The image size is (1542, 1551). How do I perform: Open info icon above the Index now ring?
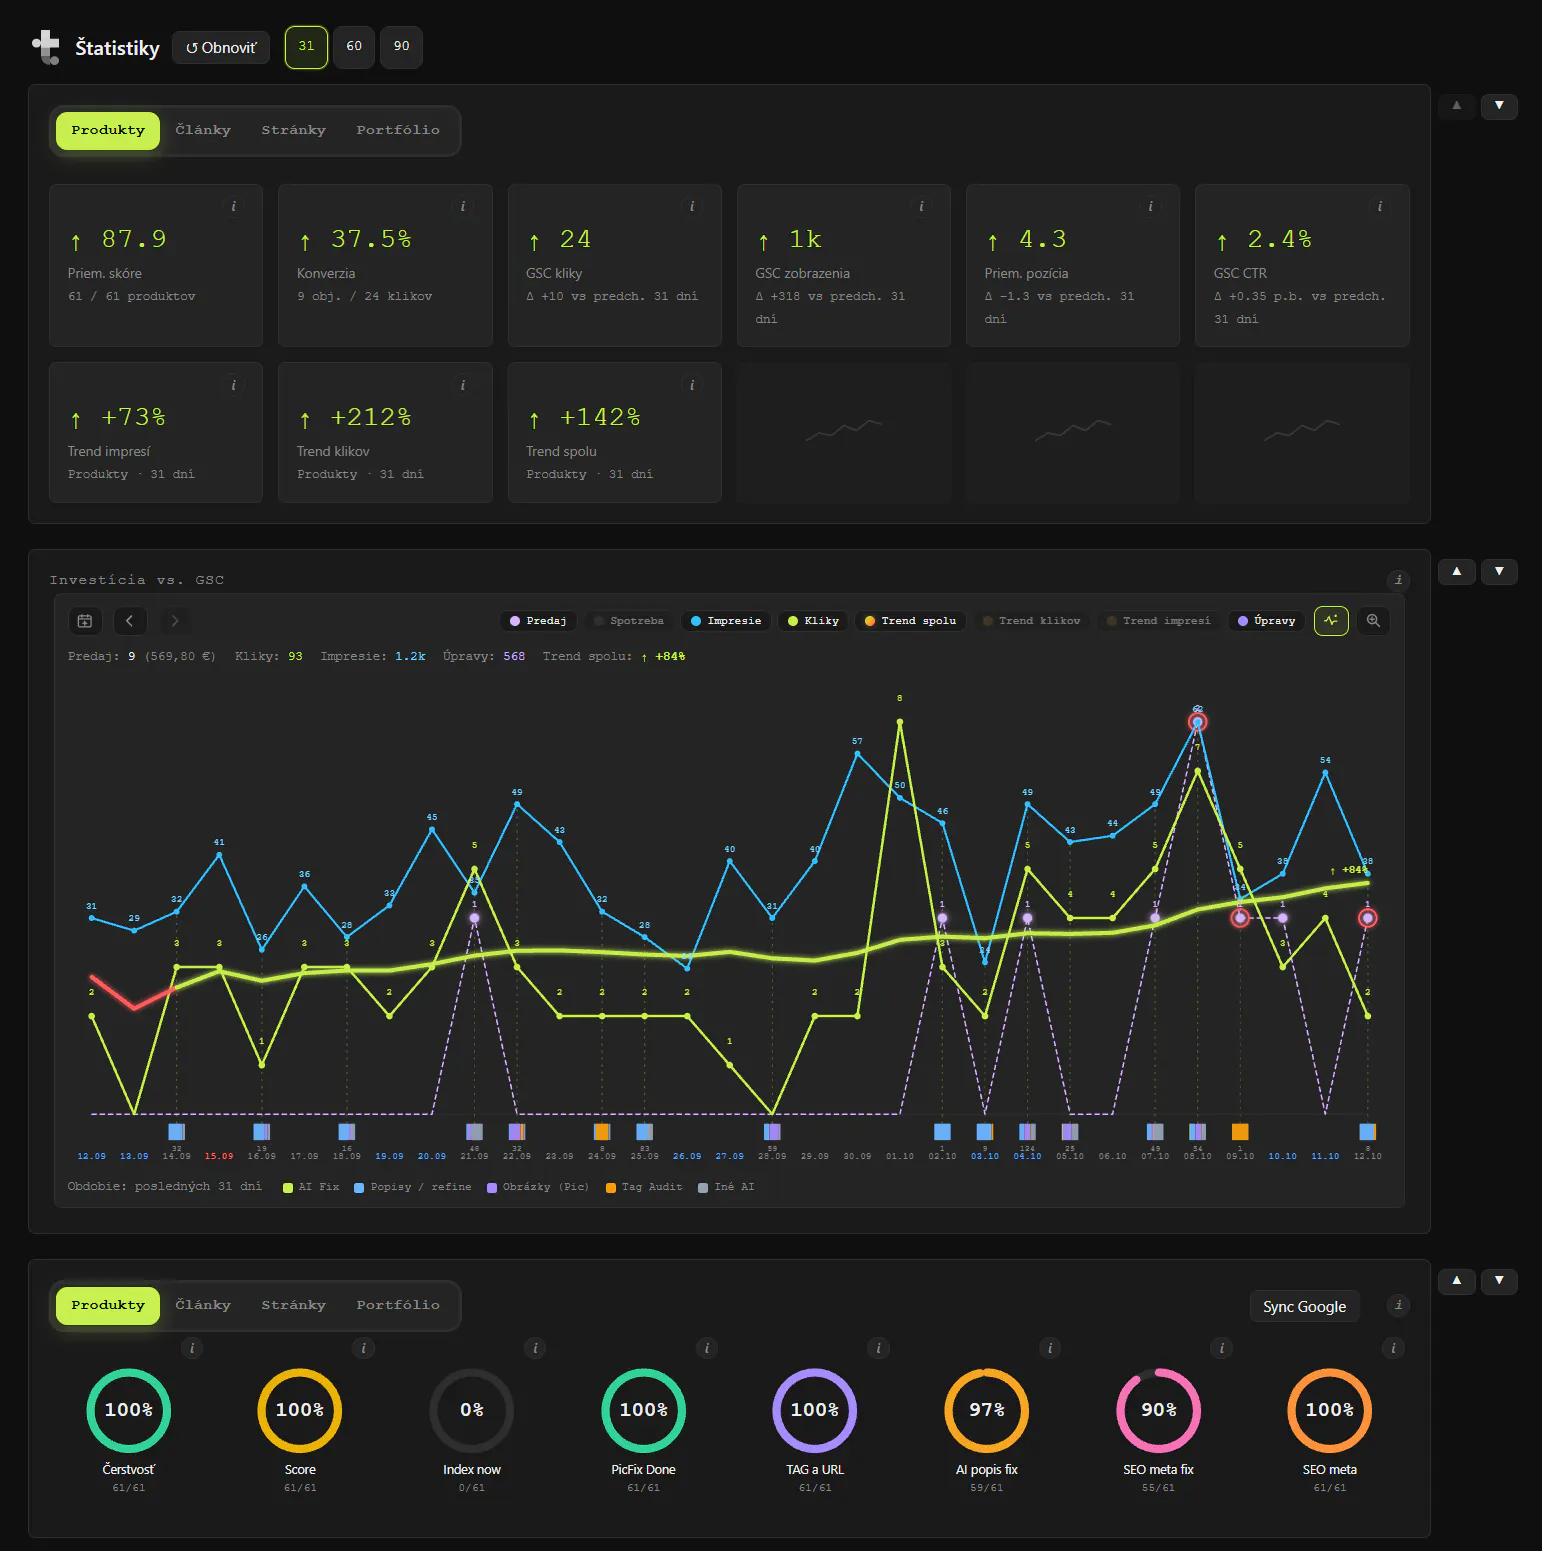[535, 1348]
